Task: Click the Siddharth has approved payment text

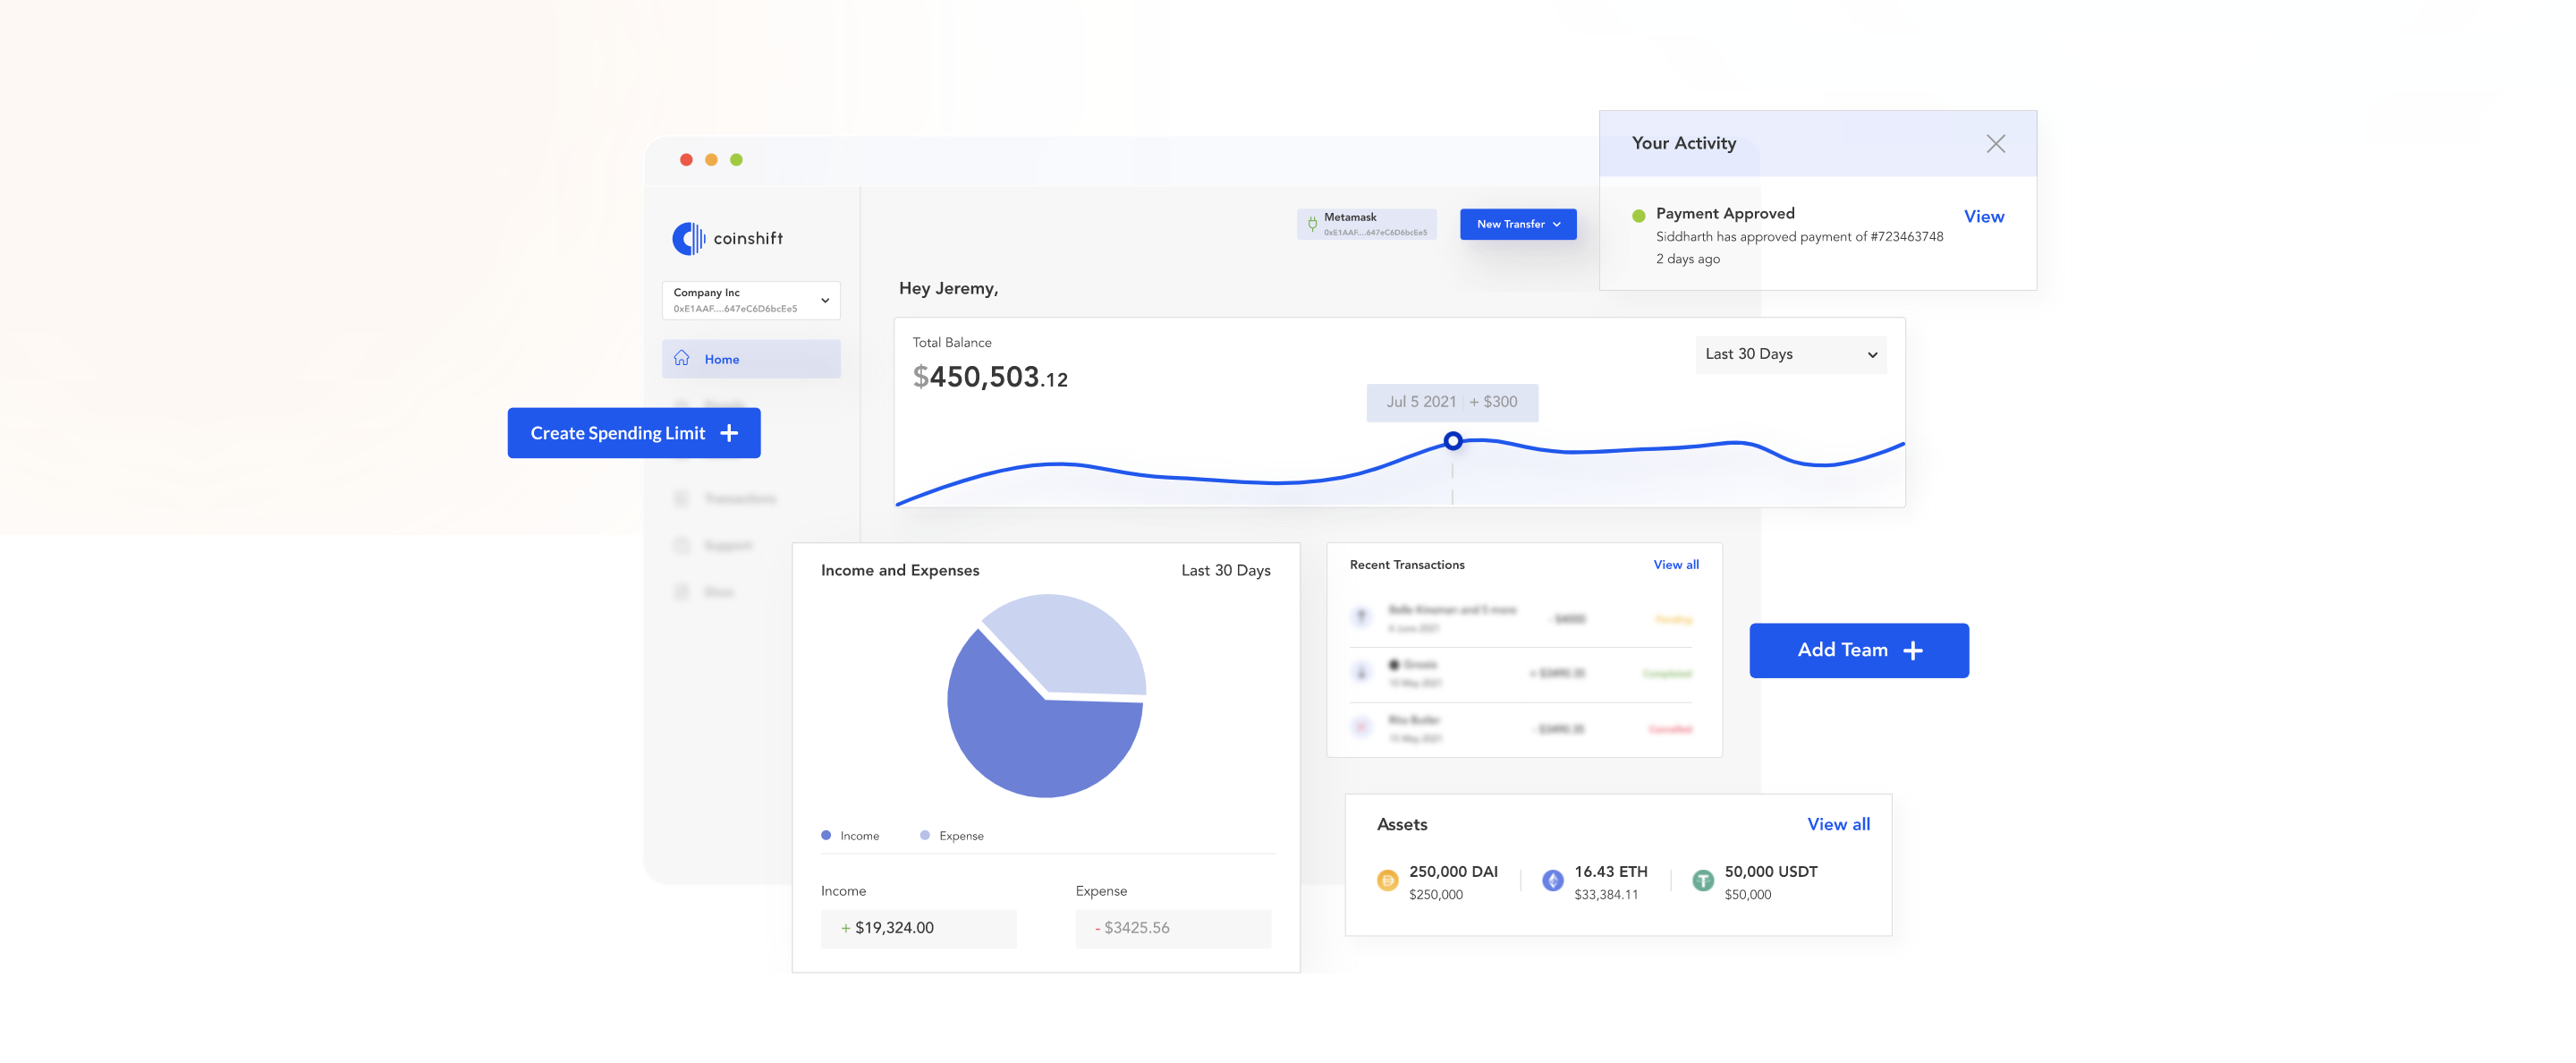Action: [x=1798, y=237]
